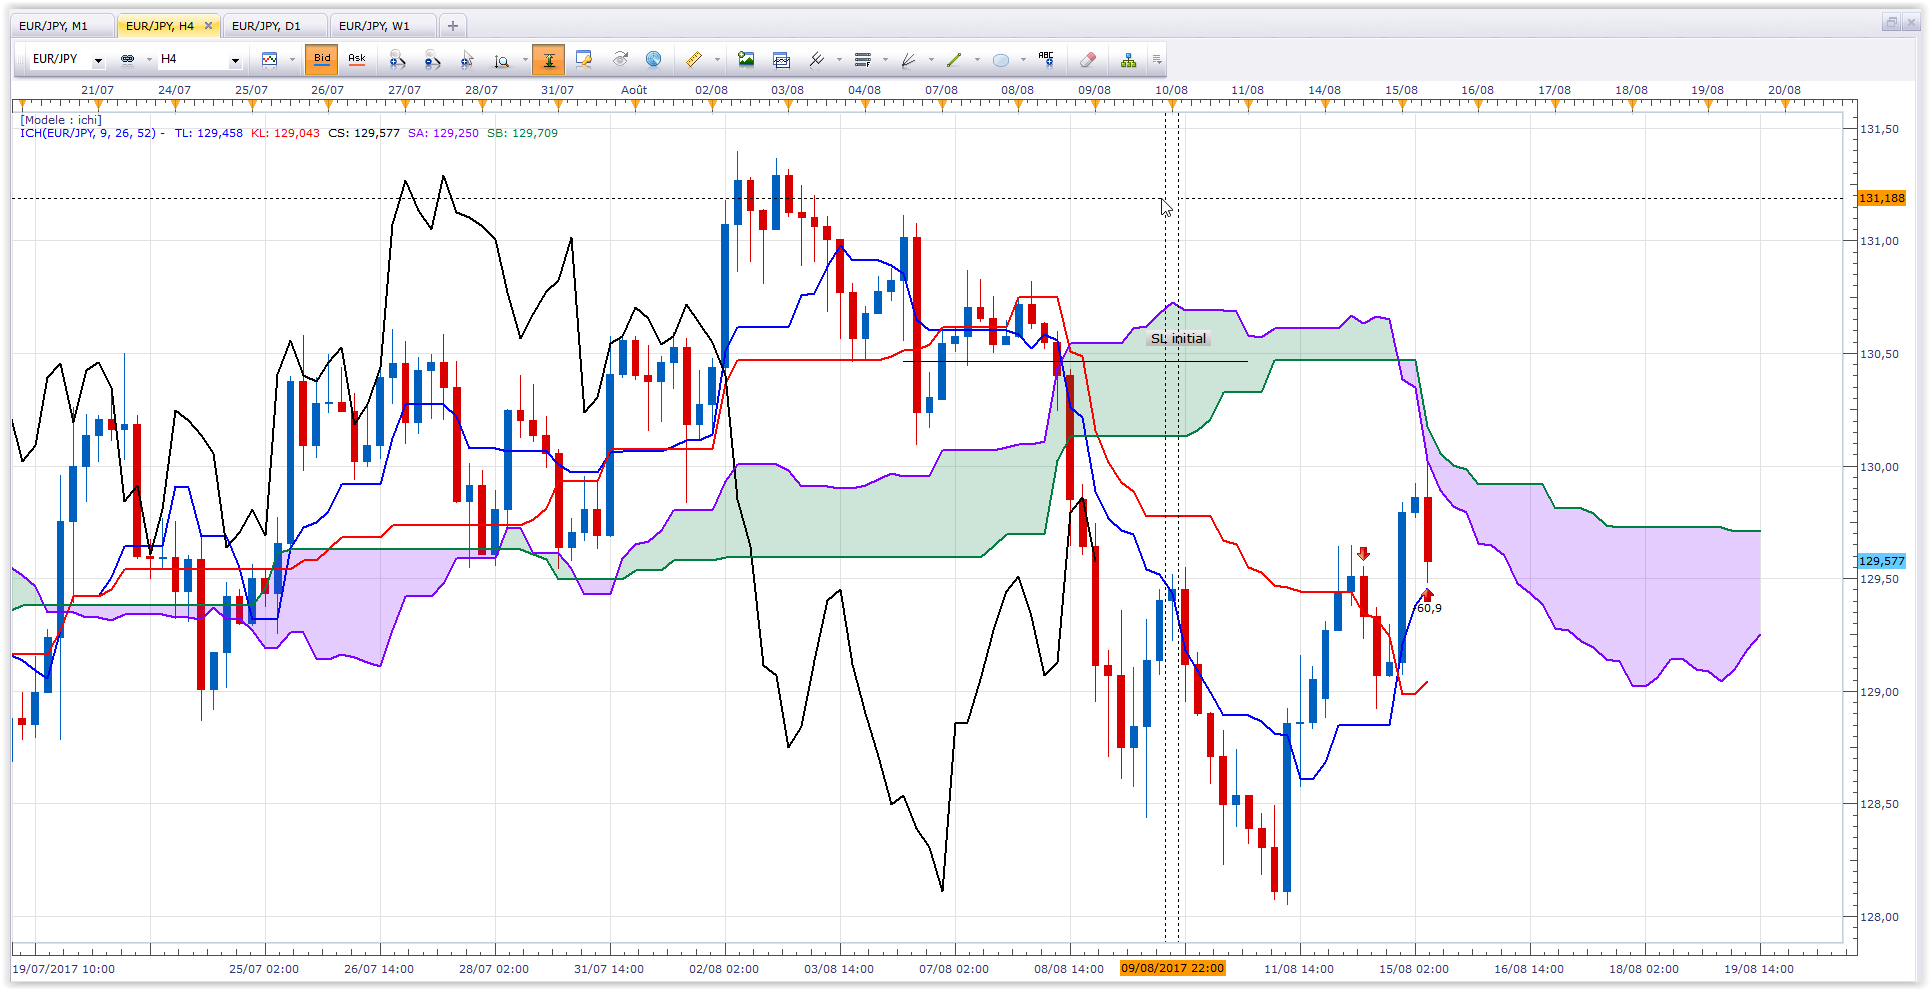The image size is (1930, 990).
Task: Close the EUR/JPY, H4 tab
Action: pyautogui.click(x=209, y=26)
